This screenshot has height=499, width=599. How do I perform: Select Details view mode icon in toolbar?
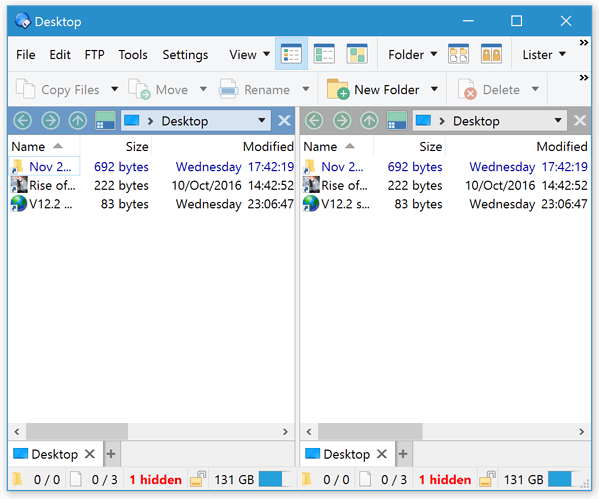[291, 54]
